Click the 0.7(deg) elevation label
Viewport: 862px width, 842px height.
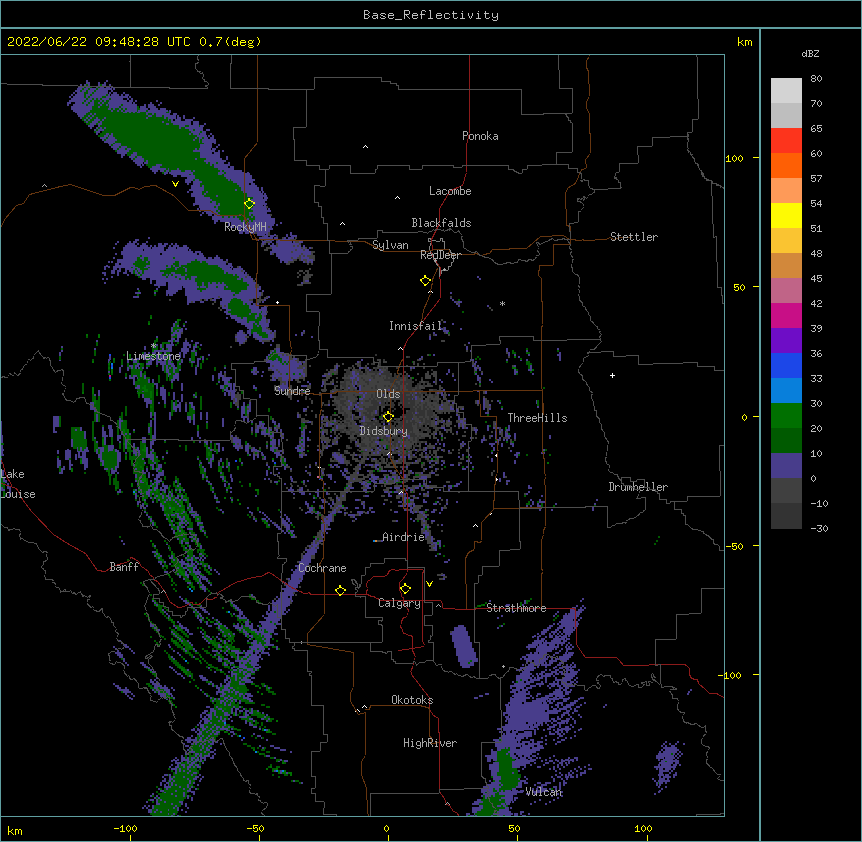coord(230,42)
